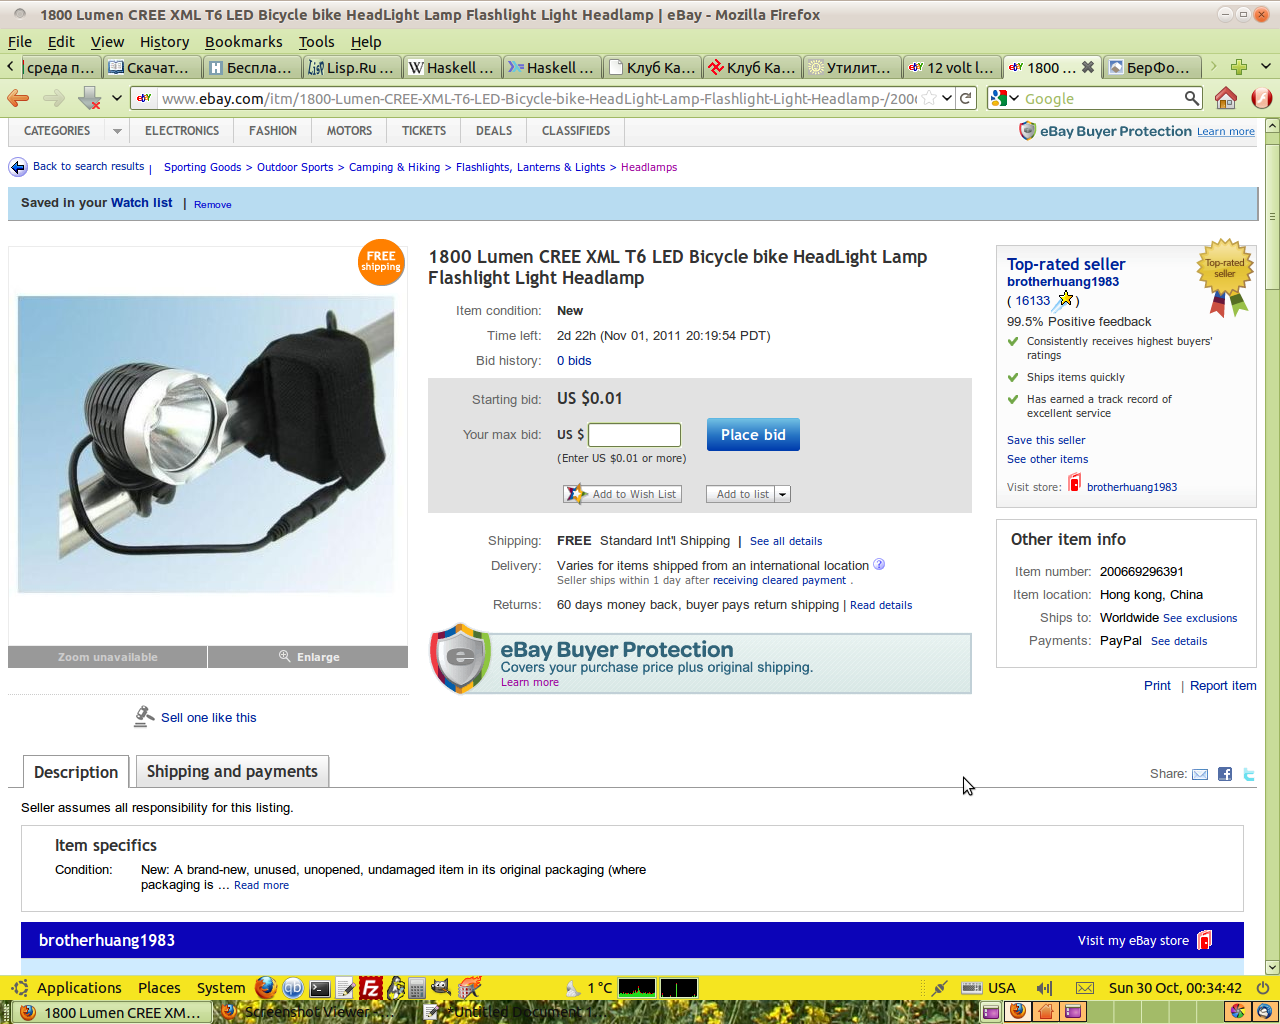1280x1024 pixels.
Task: Share listing via Twitter icon
Action: coord(1248,774)
